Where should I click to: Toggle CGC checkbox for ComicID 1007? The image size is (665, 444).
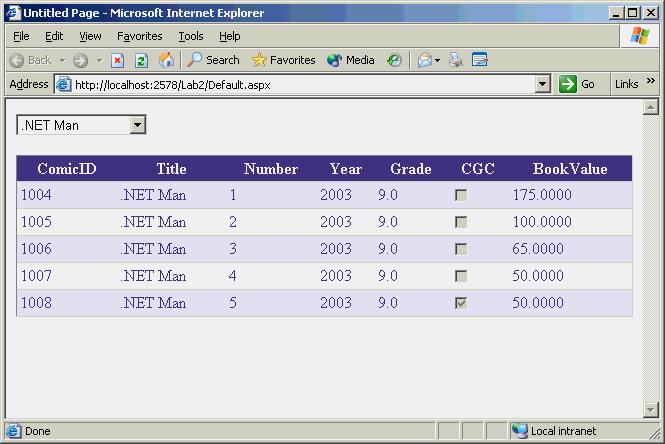click(461, 276)
